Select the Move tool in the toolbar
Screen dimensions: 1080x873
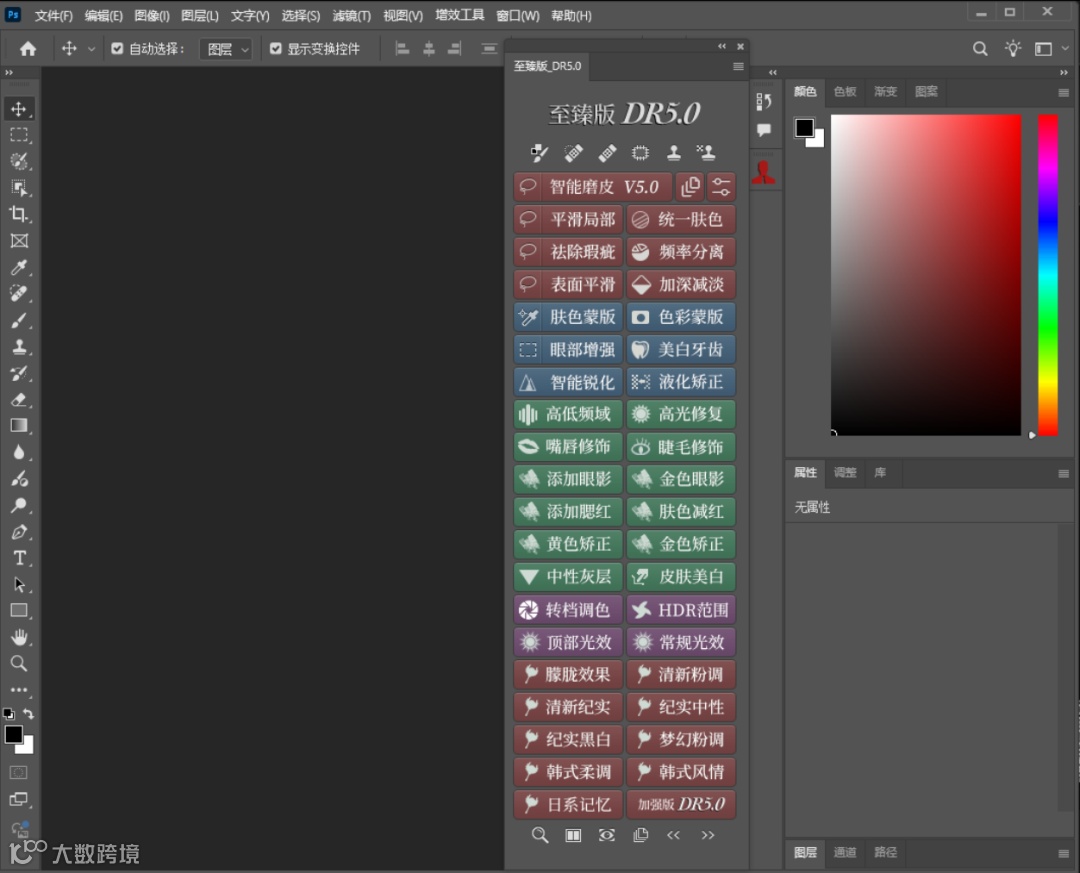coord(19,109)
